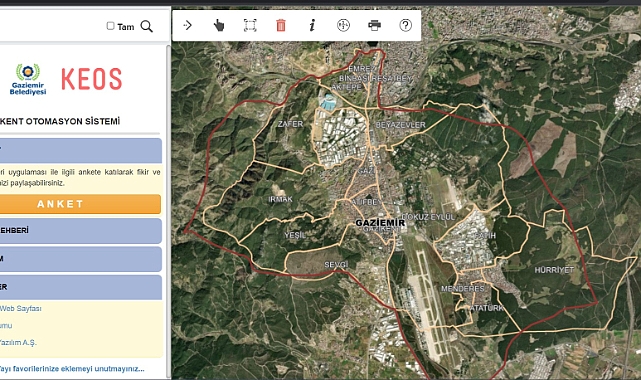Viewport: 641px width, 380px height.
Task: Toggle the Tam checkbox
Action: coord(110,26)
